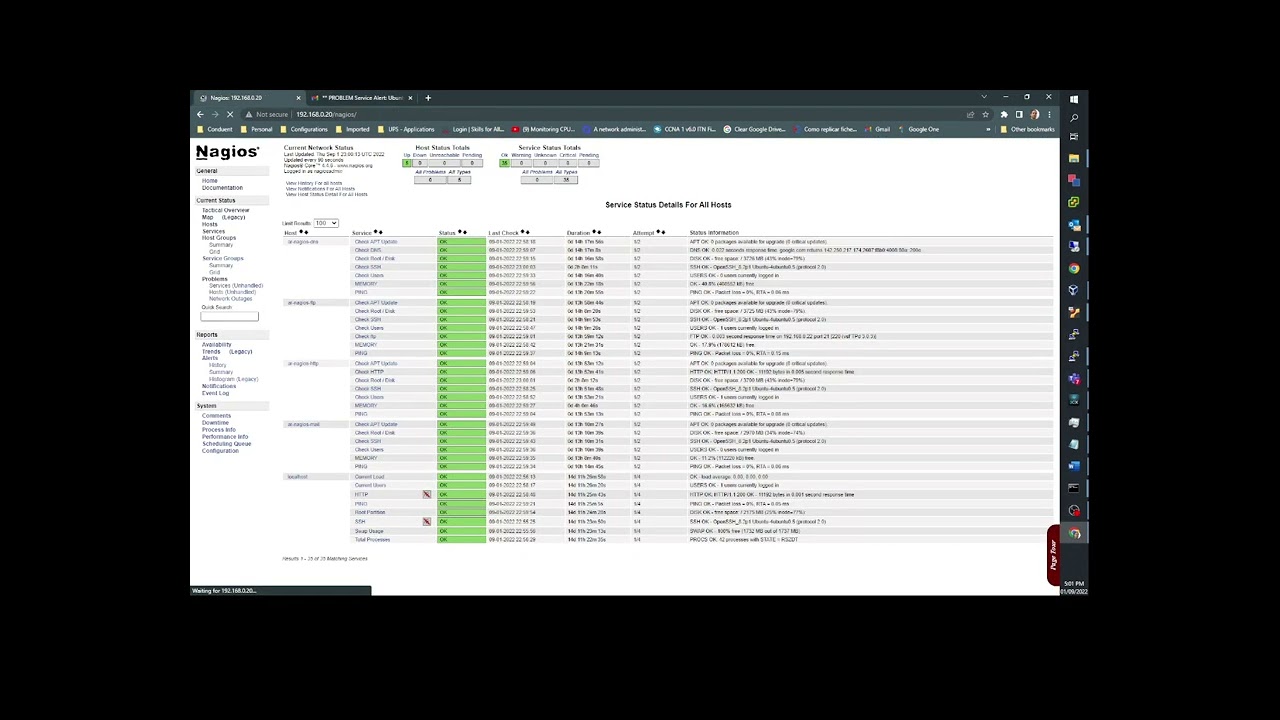Expand the Configurations bookmarks folder
Image resolution: width=1280 pixels, height=720 pixels.
(304, 129)
